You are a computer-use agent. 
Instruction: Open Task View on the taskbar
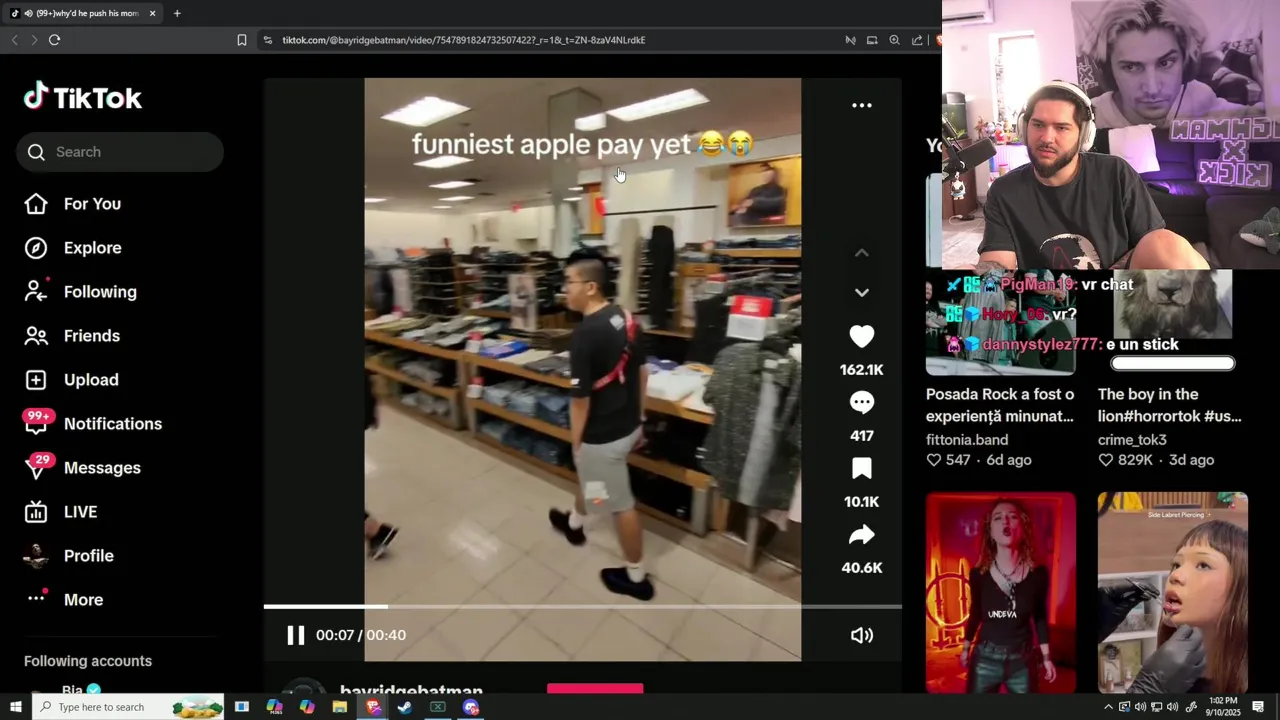click(x=241, y=707)
